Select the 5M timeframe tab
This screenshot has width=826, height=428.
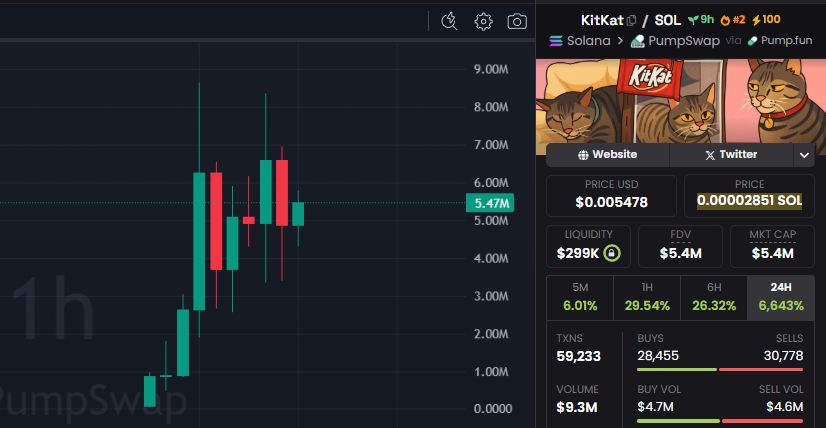click(580, 297)
